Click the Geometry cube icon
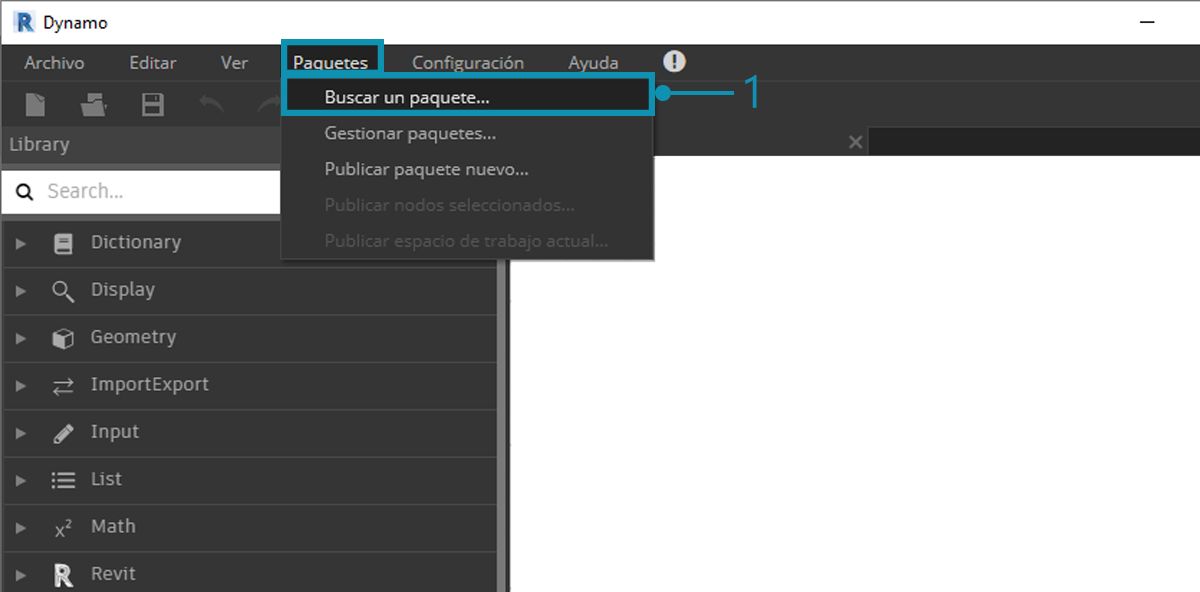Image resolution: width=1200 pixels, height=592 pixels. click(x=63, y=338)
